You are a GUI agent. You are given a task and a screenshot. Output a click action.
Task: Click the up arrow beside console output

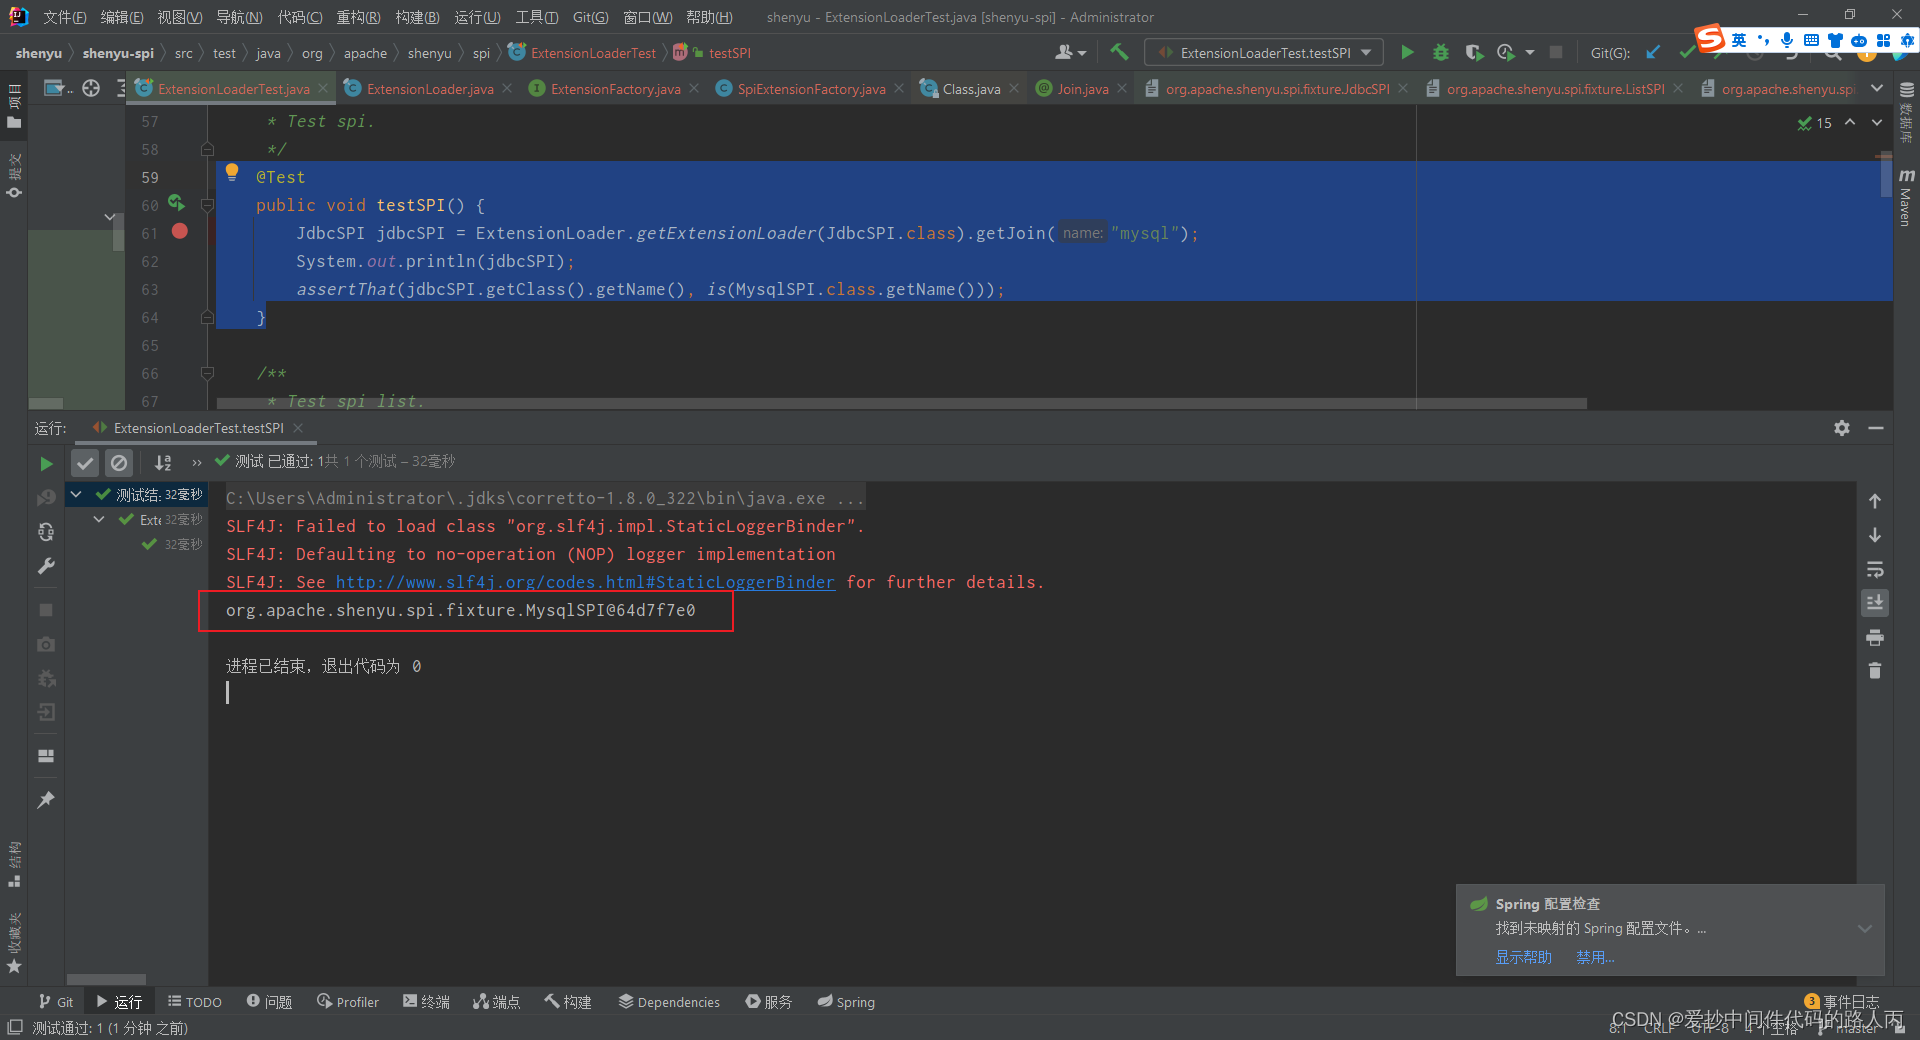click(x=1875, y=501)
